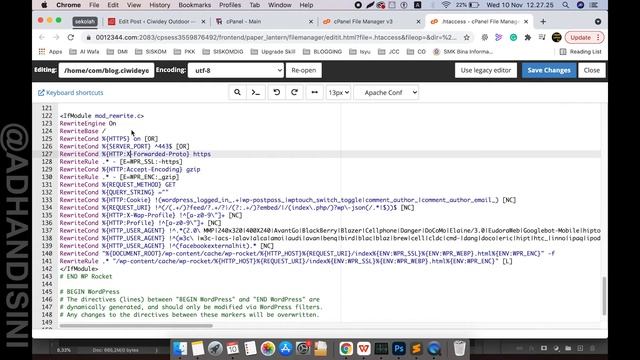Click the RewriteBase / line 124
Screen dimensions: 640x360
click(x=82, y=131)
